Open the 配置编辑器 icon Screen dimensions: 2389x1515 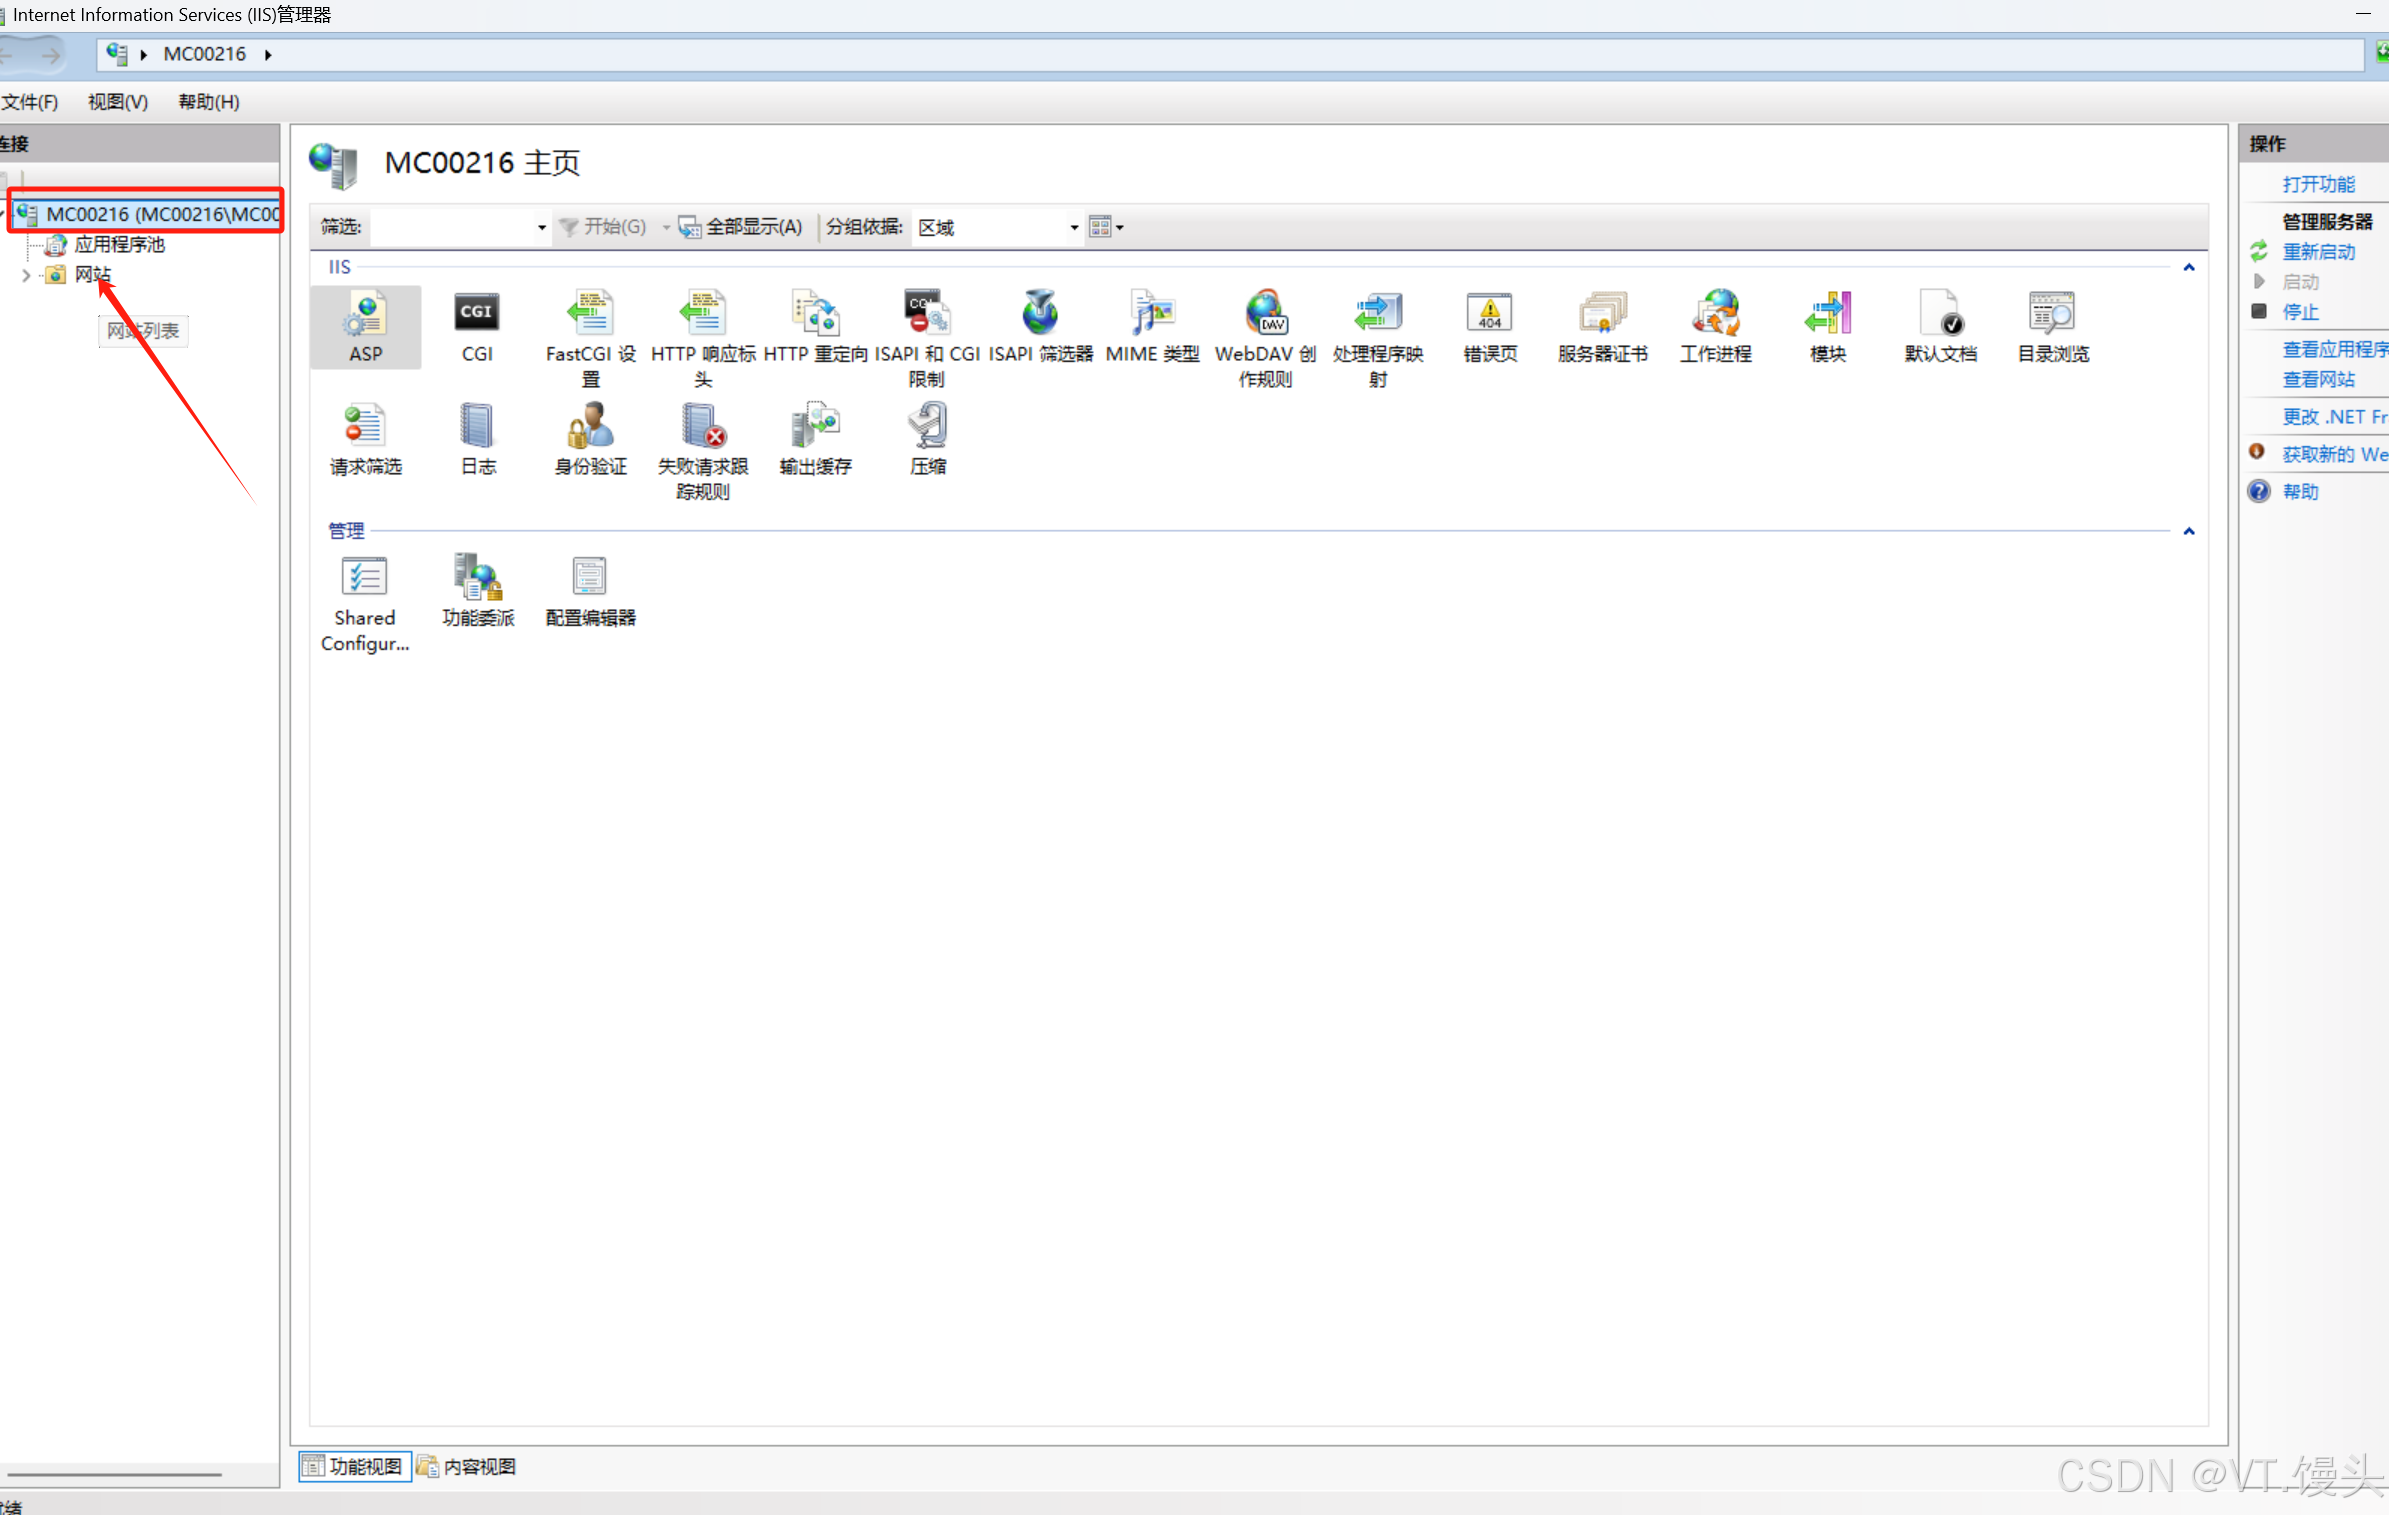590,590
